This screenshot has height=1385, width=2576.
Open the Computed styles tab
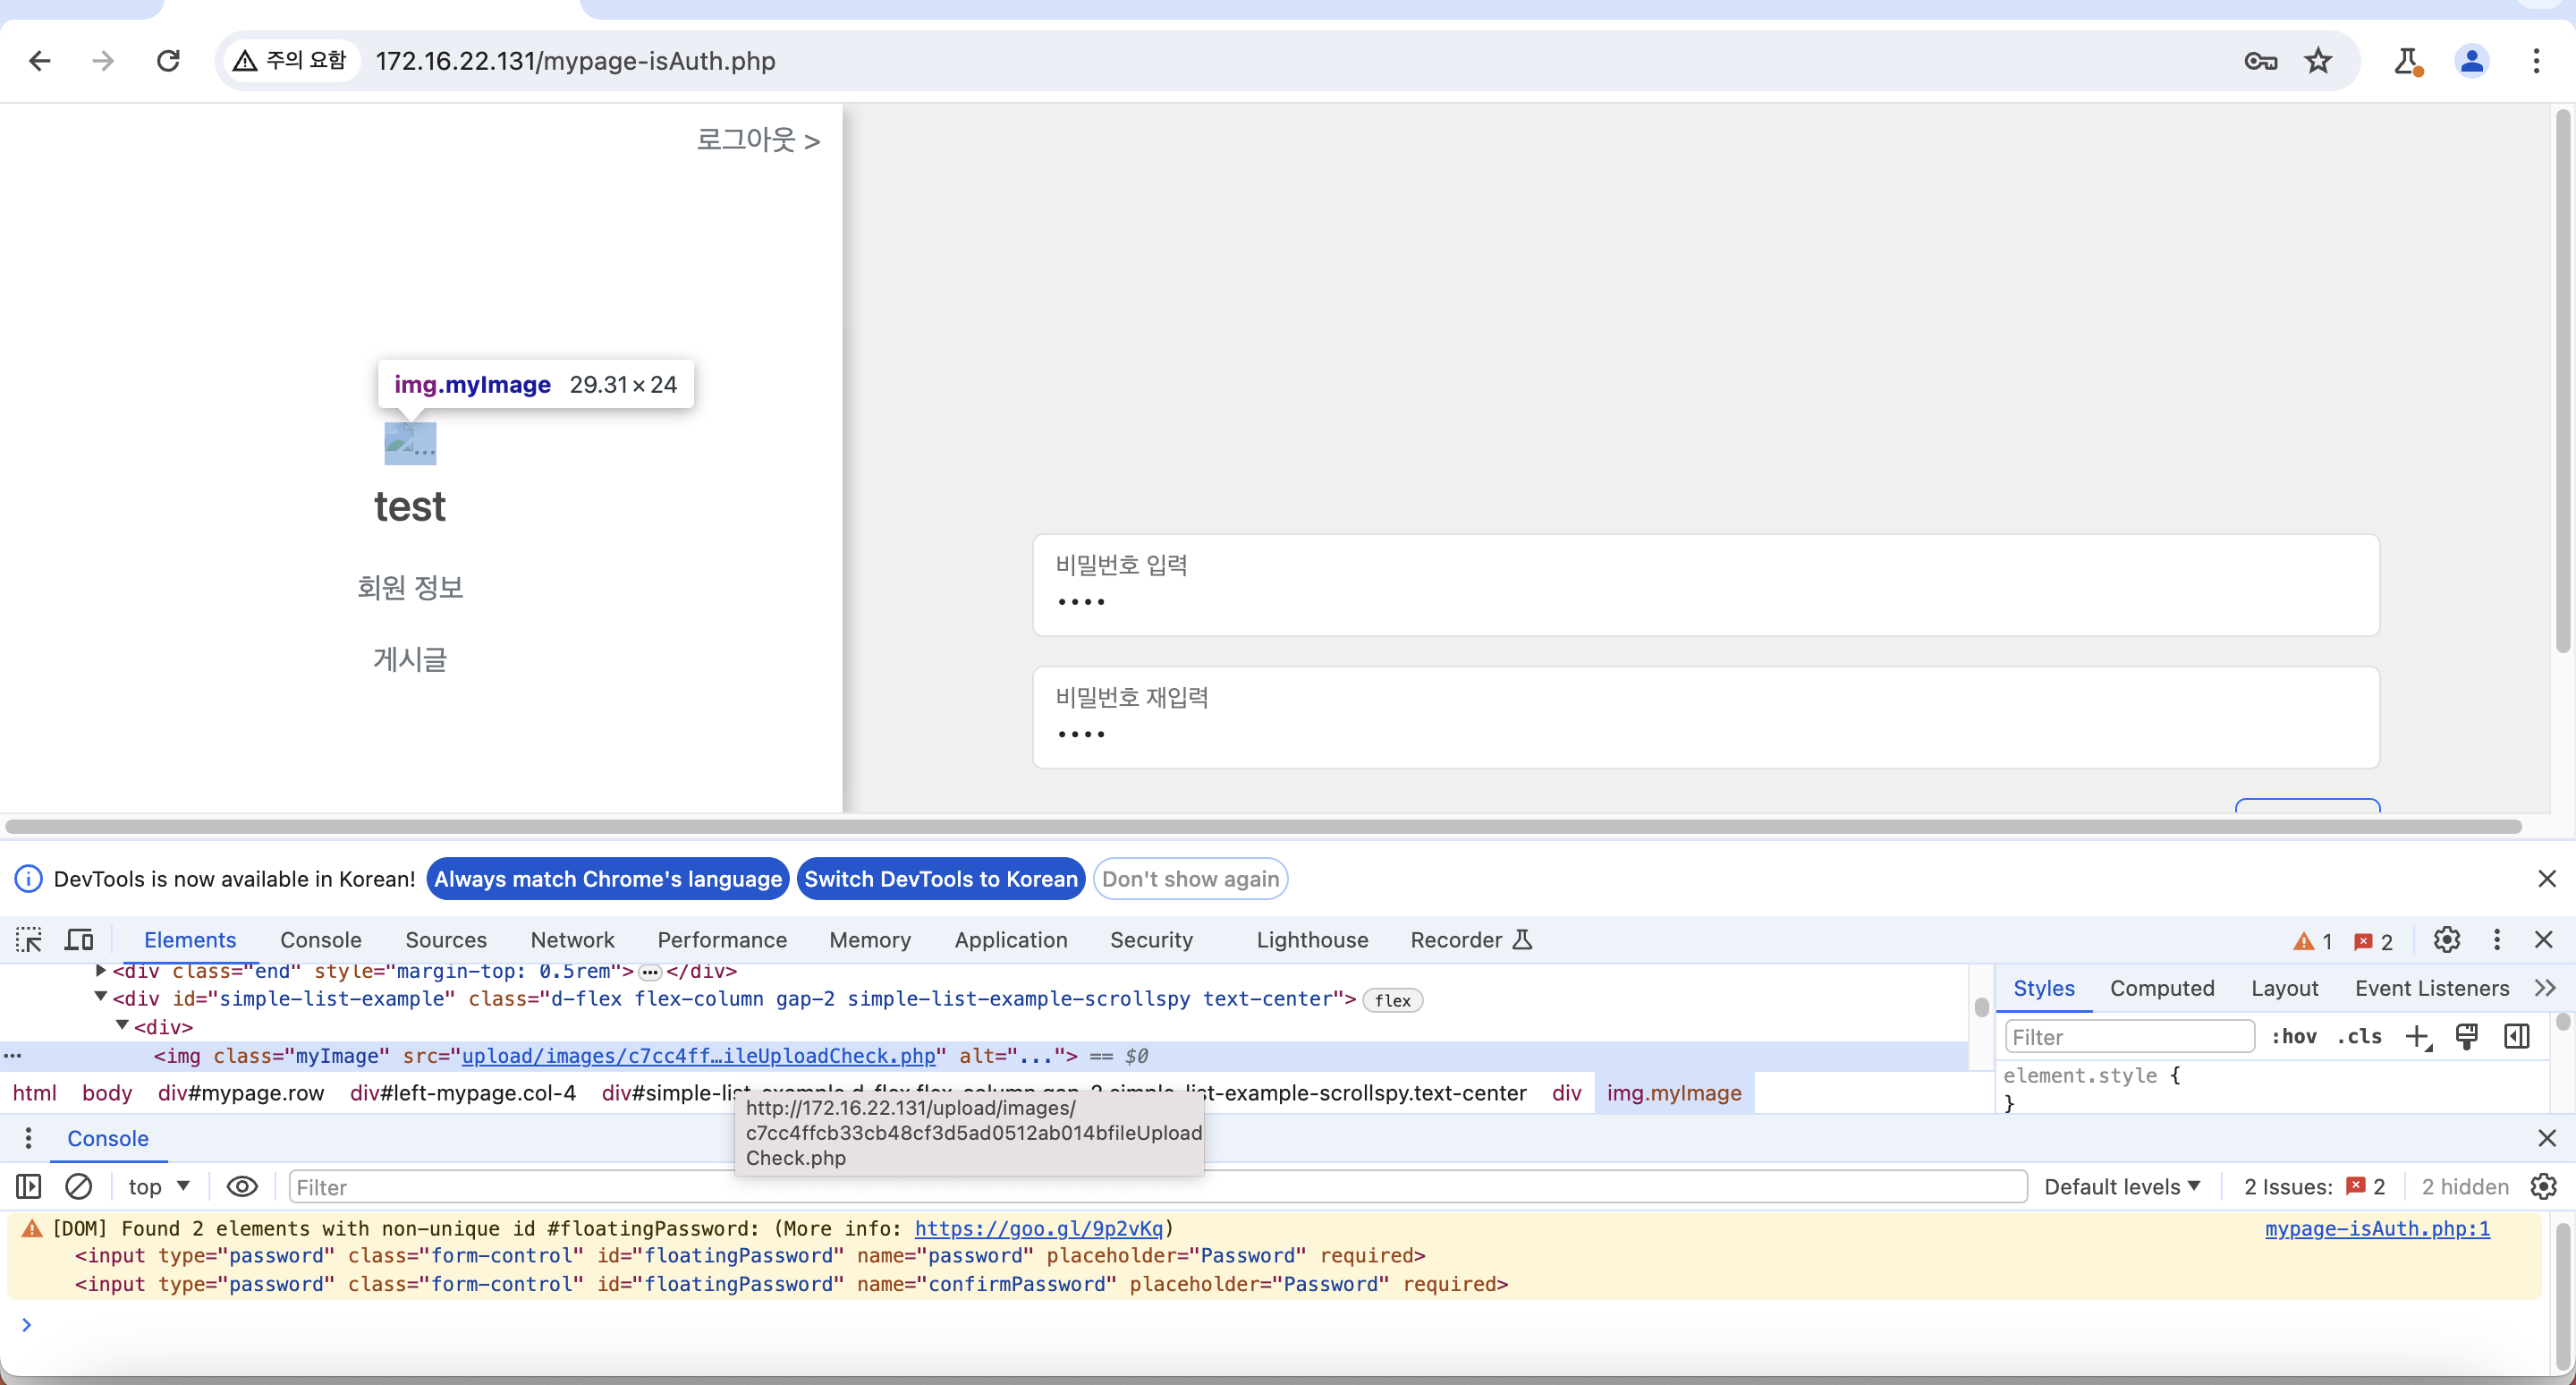2162,989
